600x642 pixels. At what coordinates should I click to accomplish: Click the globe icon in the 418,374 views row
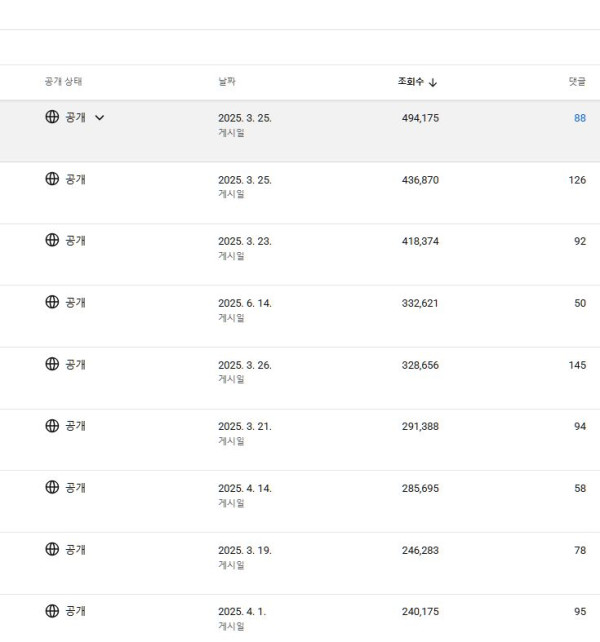(52, 240)
